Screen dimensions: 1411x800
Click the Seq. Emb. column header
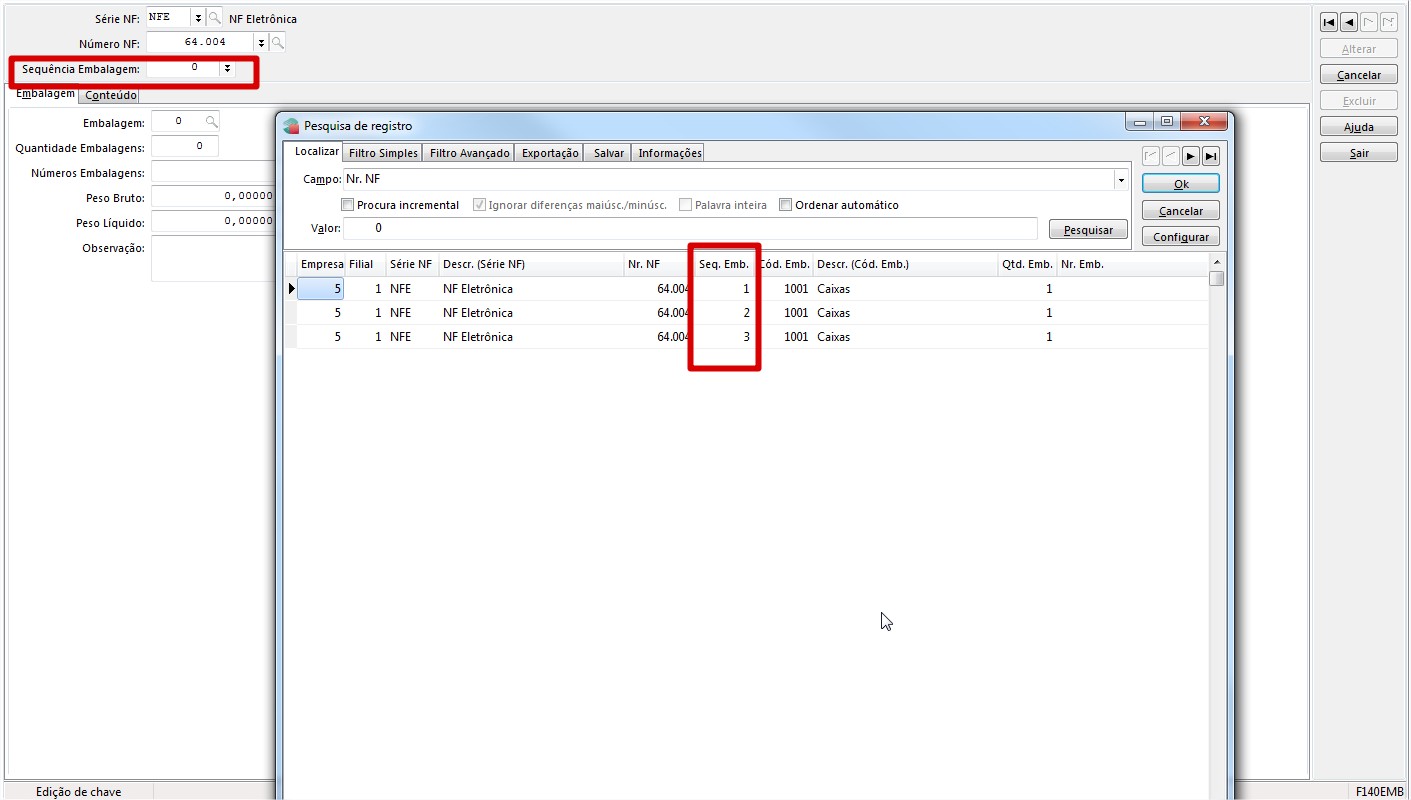pyautogui.click(x=724, y=264)
